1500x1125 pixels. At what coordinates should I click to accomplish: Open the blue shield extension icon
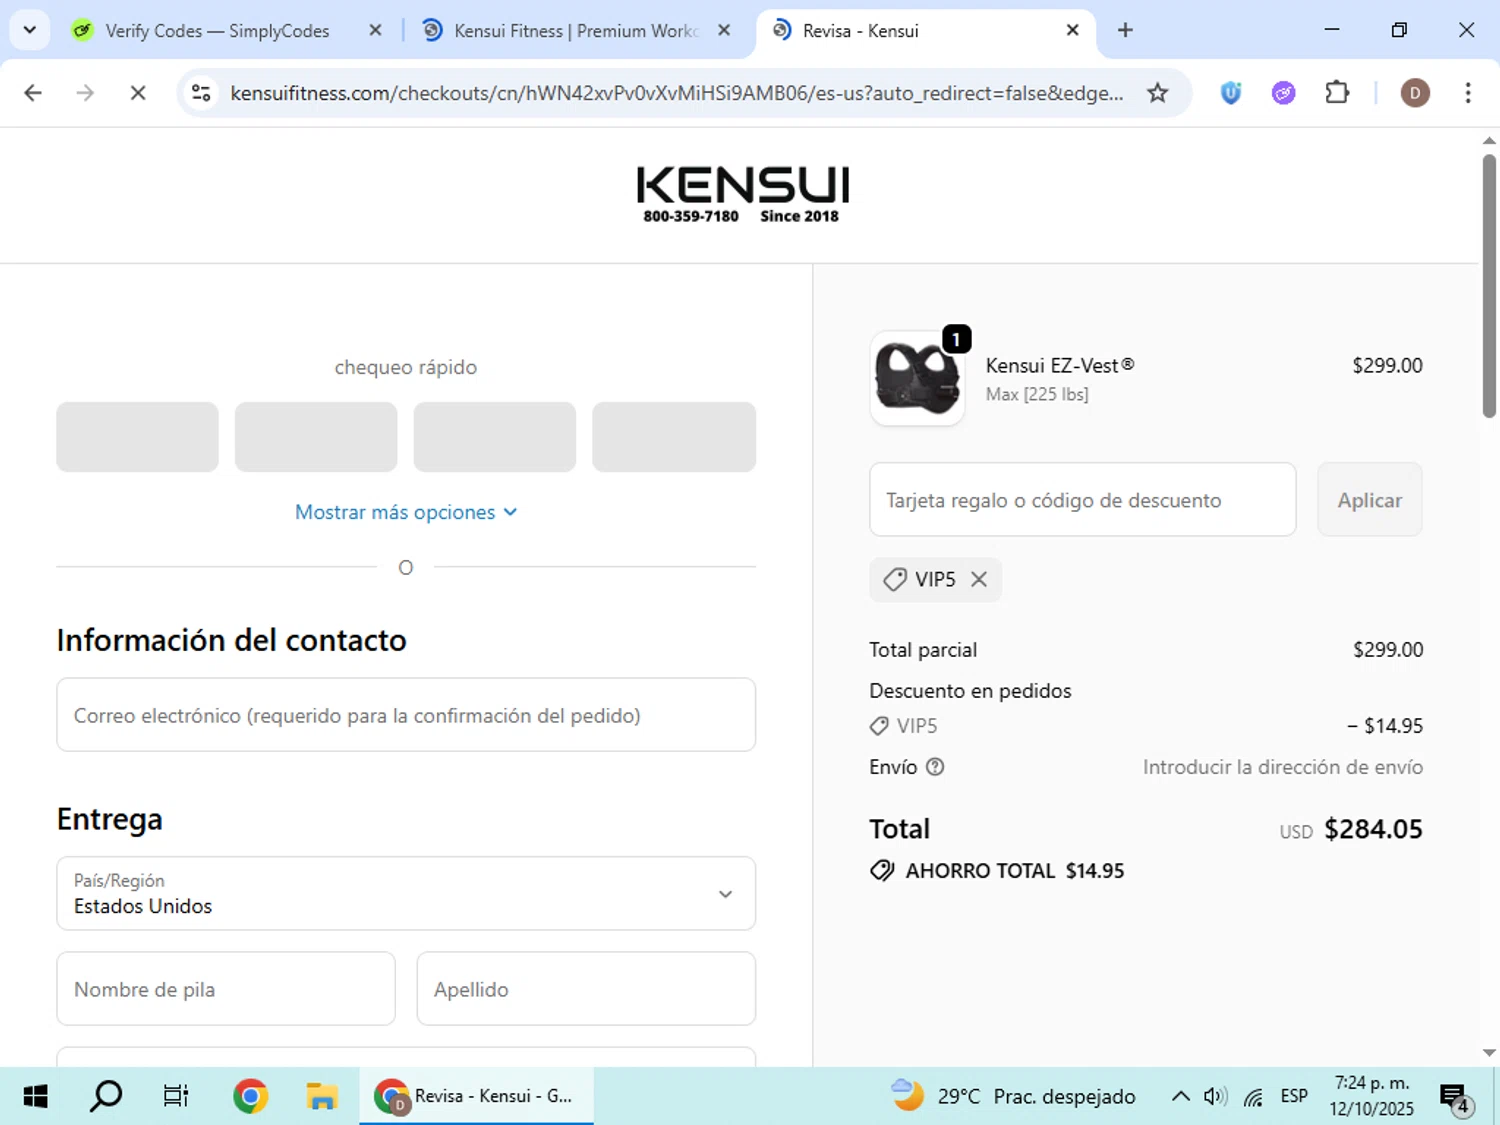click(1231, 93)
